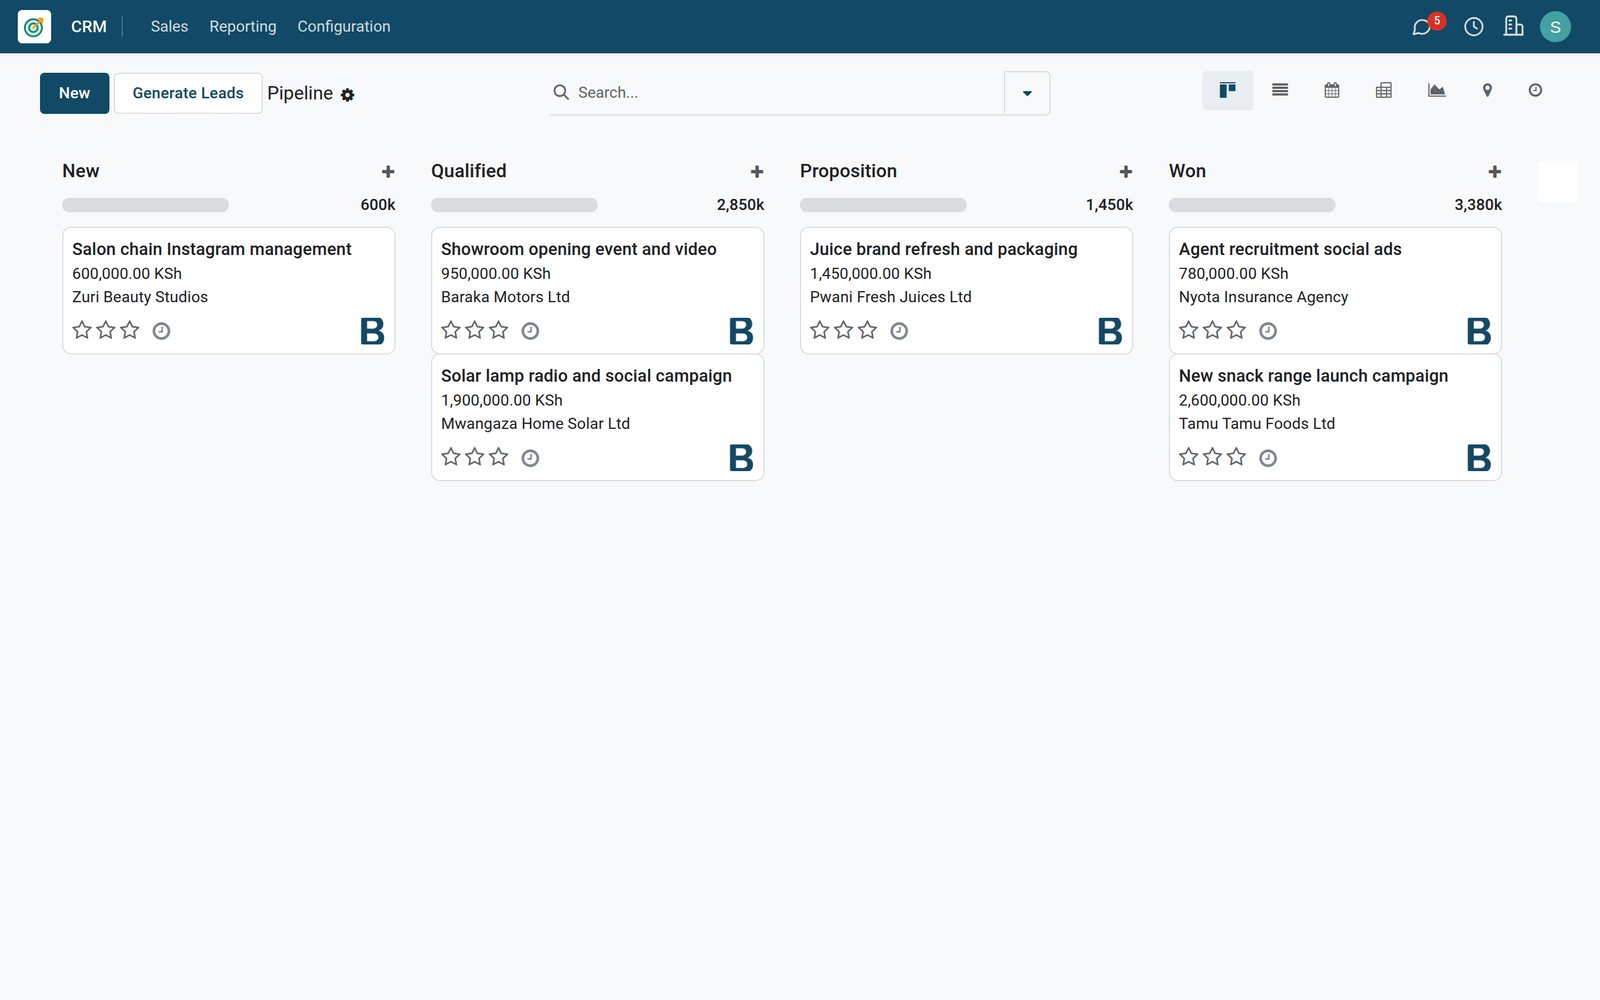
Task: Open the CRM app home icon
Action: [x=34, y=27]
